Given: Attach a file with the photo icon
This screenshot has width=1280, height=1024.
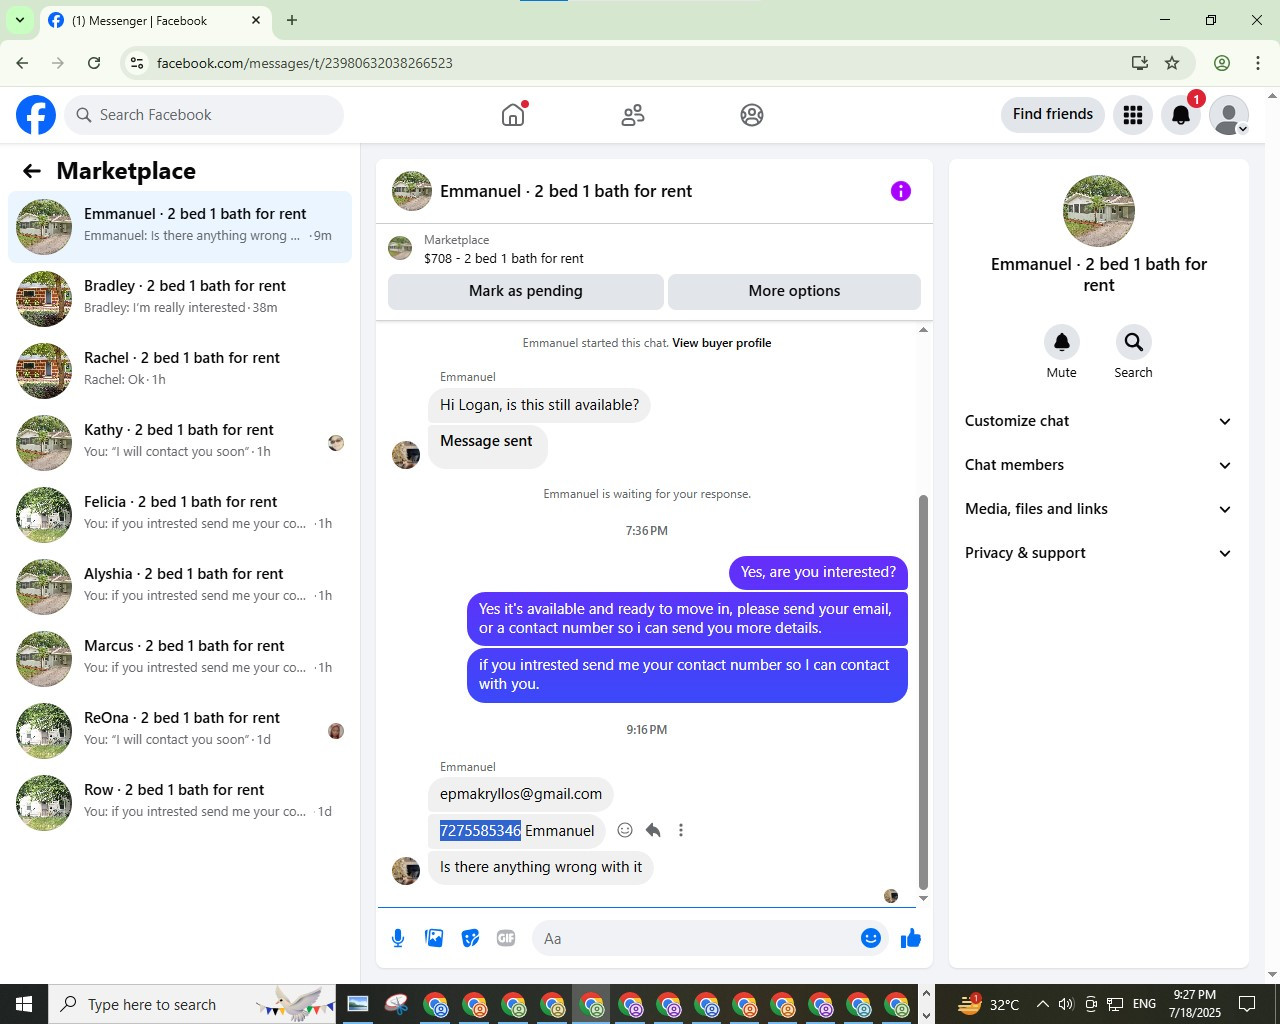Looking at the screenshot, I should point(434,938).
